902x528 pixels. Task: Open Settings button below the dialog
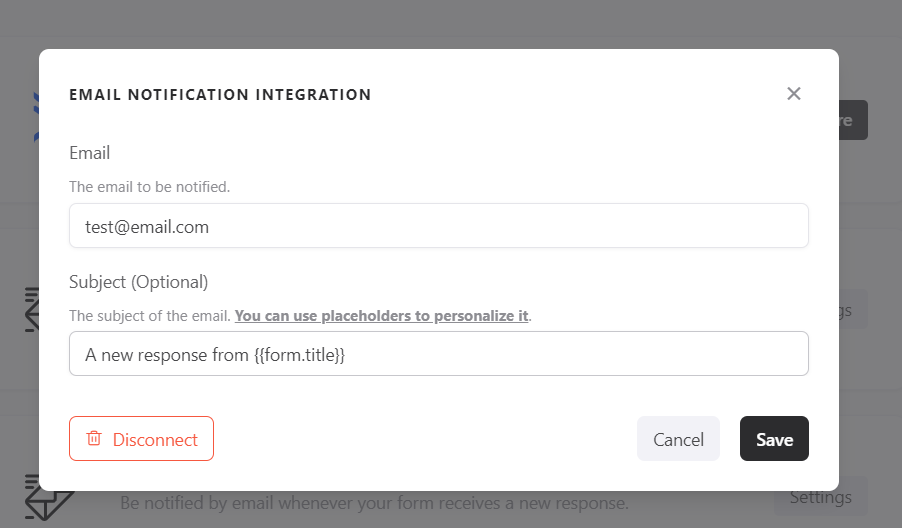(x=820, y=497)
